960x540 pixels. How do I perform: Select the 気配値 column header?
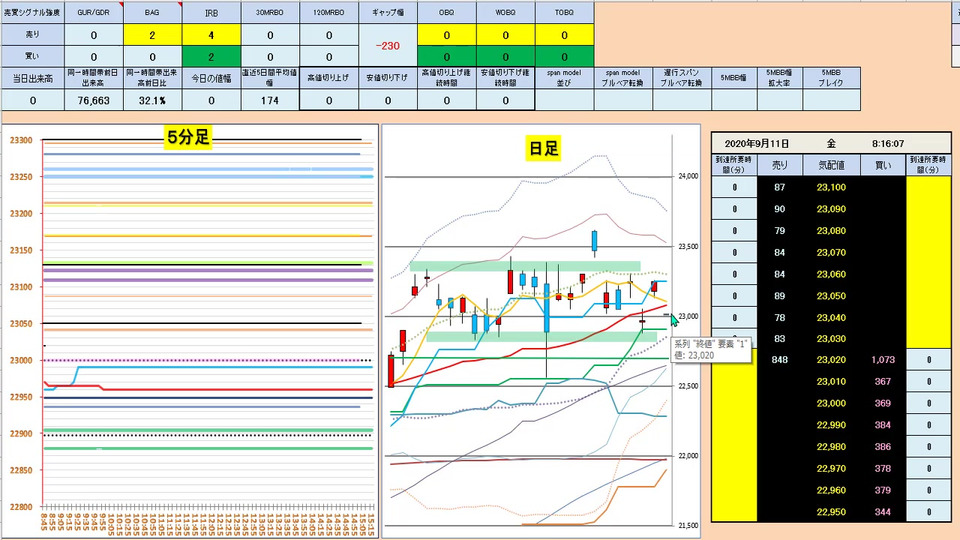831,165
